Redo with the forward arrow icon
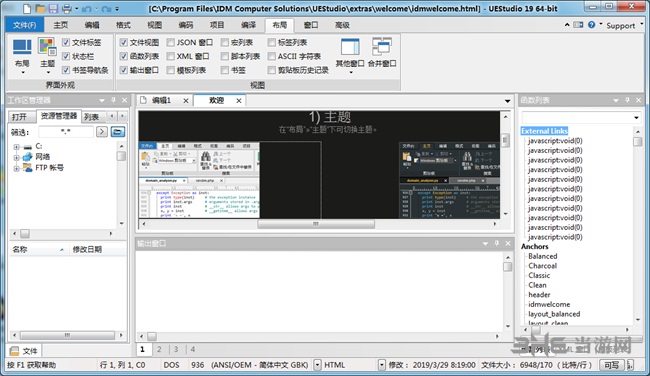Screen dimensions: 650x376 (107, 9)
